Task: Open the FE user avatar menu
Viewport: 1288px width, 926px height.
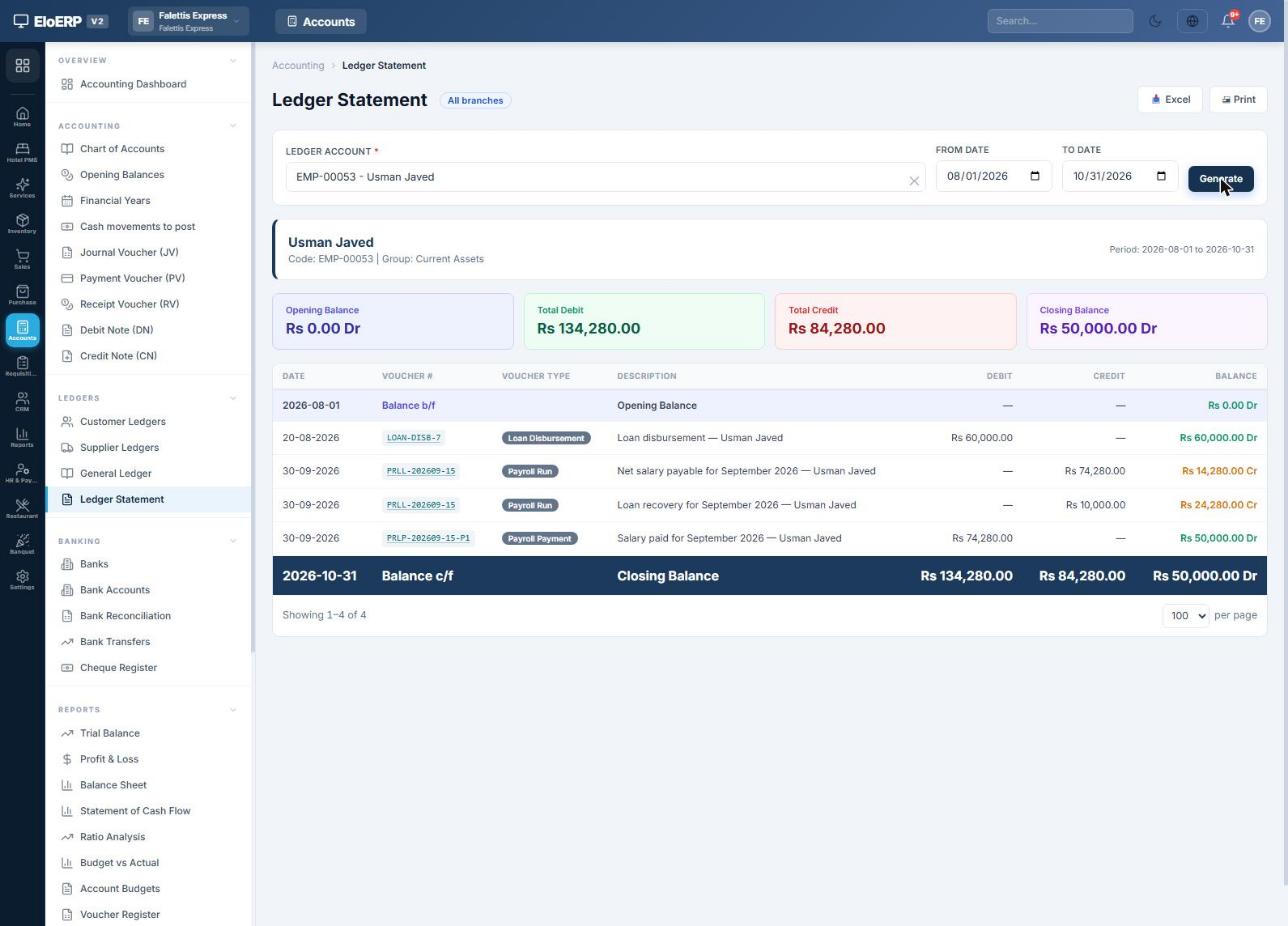Action: coord(1259,21)
